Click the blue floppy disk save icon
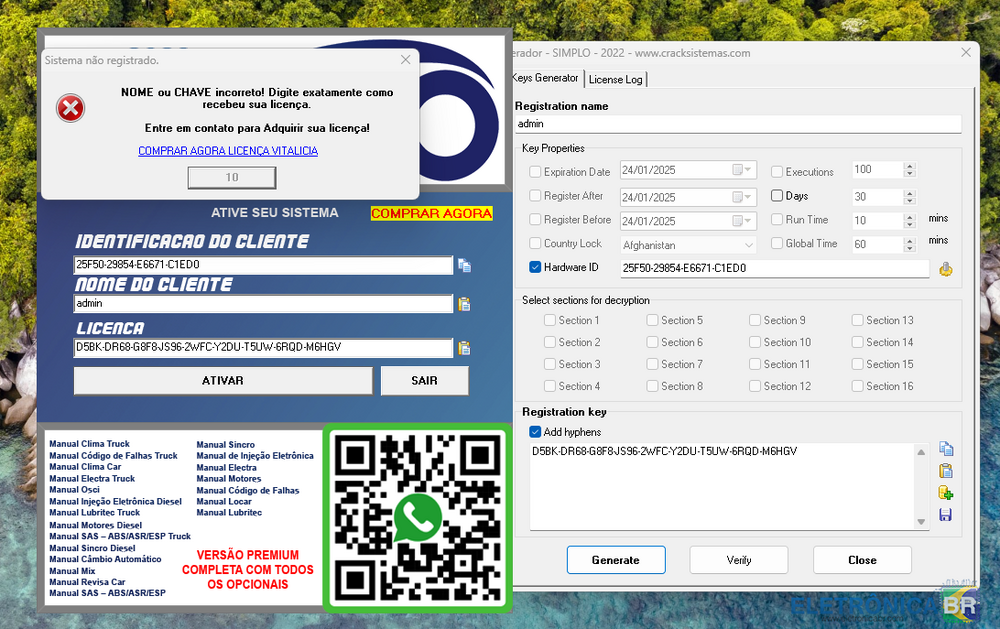1000x629 pixels. pyautogui.click(x=945, y=515)
